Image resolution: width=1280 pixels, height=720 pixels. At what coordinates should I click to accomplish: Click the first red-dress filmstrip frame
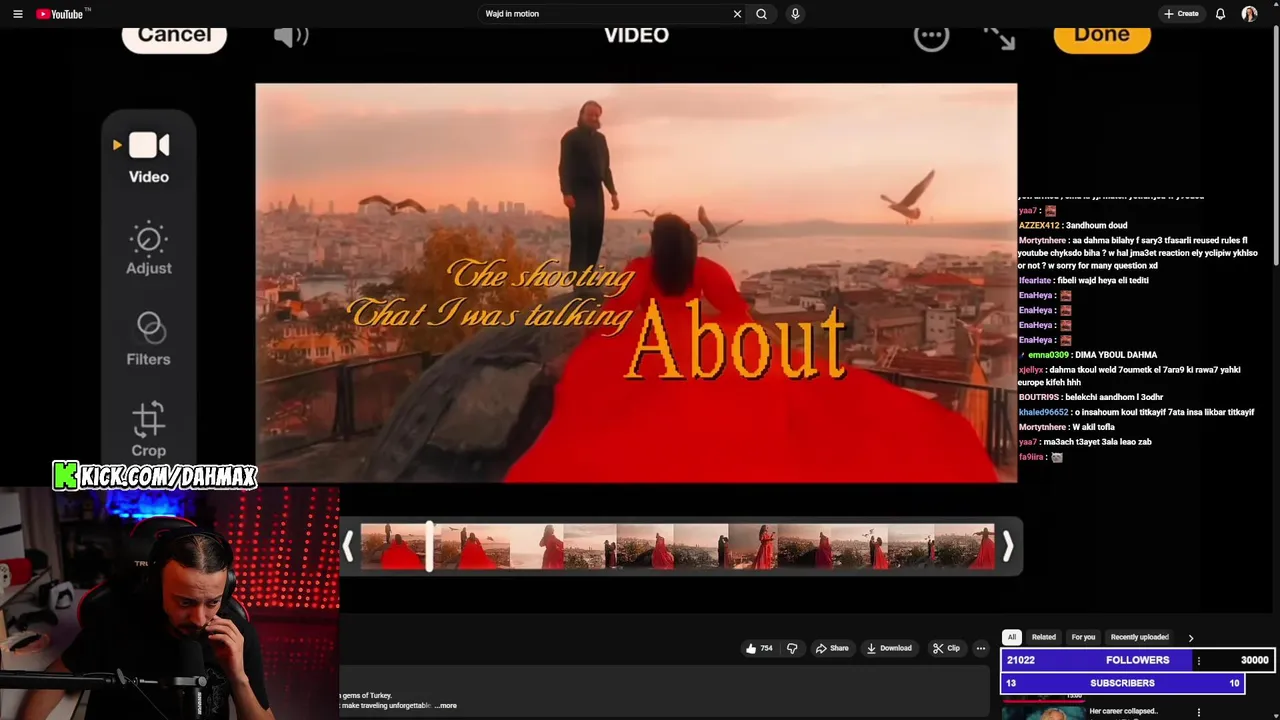pyautogui.click(x=395, y=546)
